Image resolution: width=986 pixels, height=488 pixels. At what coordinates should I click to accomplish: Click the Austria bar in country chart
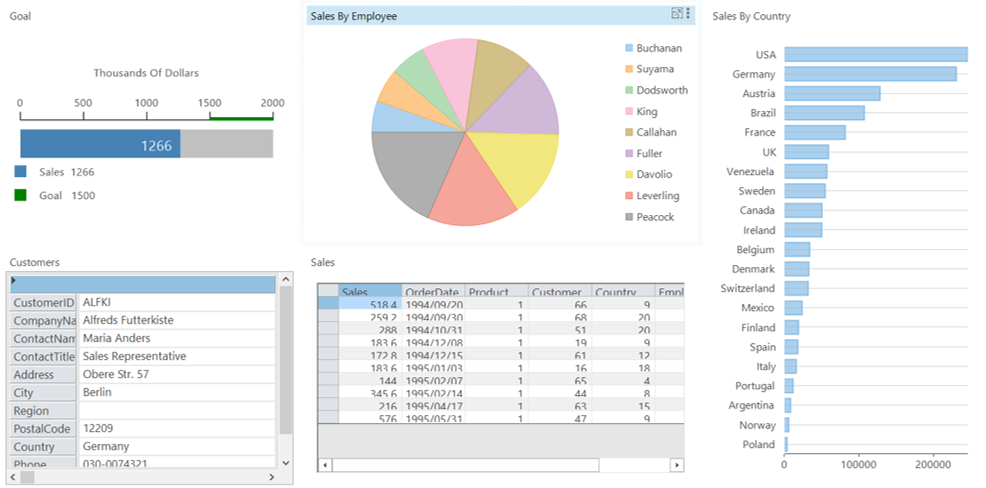coord(832,94)
